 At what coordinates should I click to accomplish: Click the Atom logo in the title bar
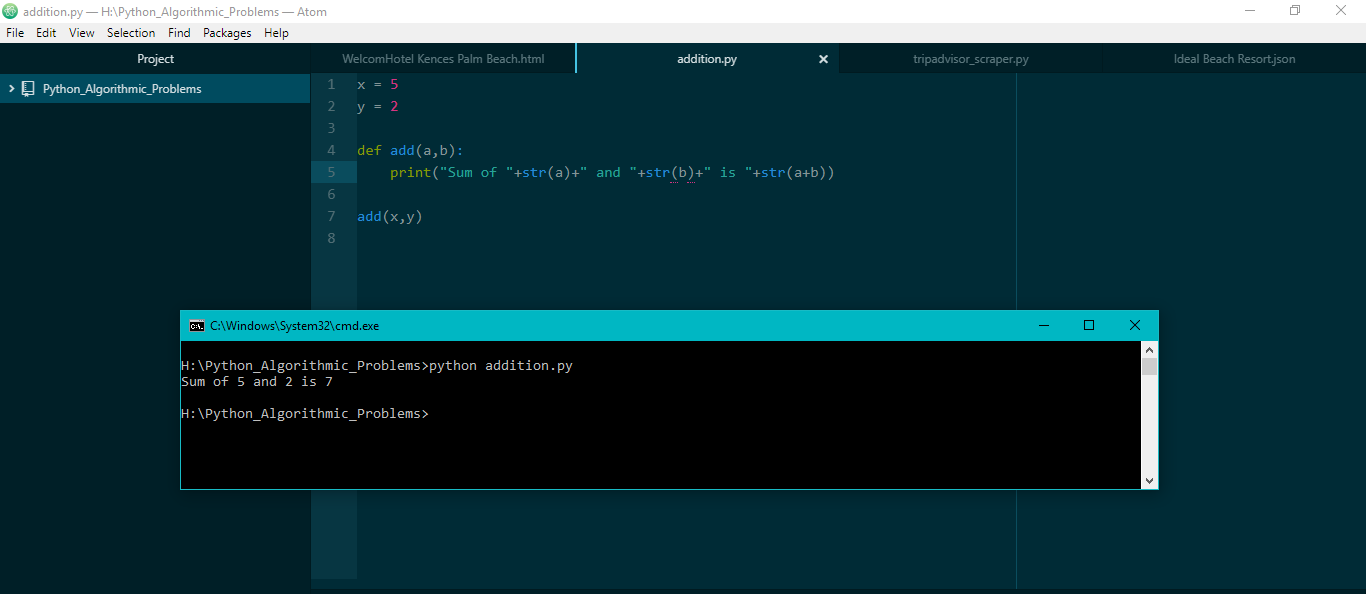(x=10, y=10)
